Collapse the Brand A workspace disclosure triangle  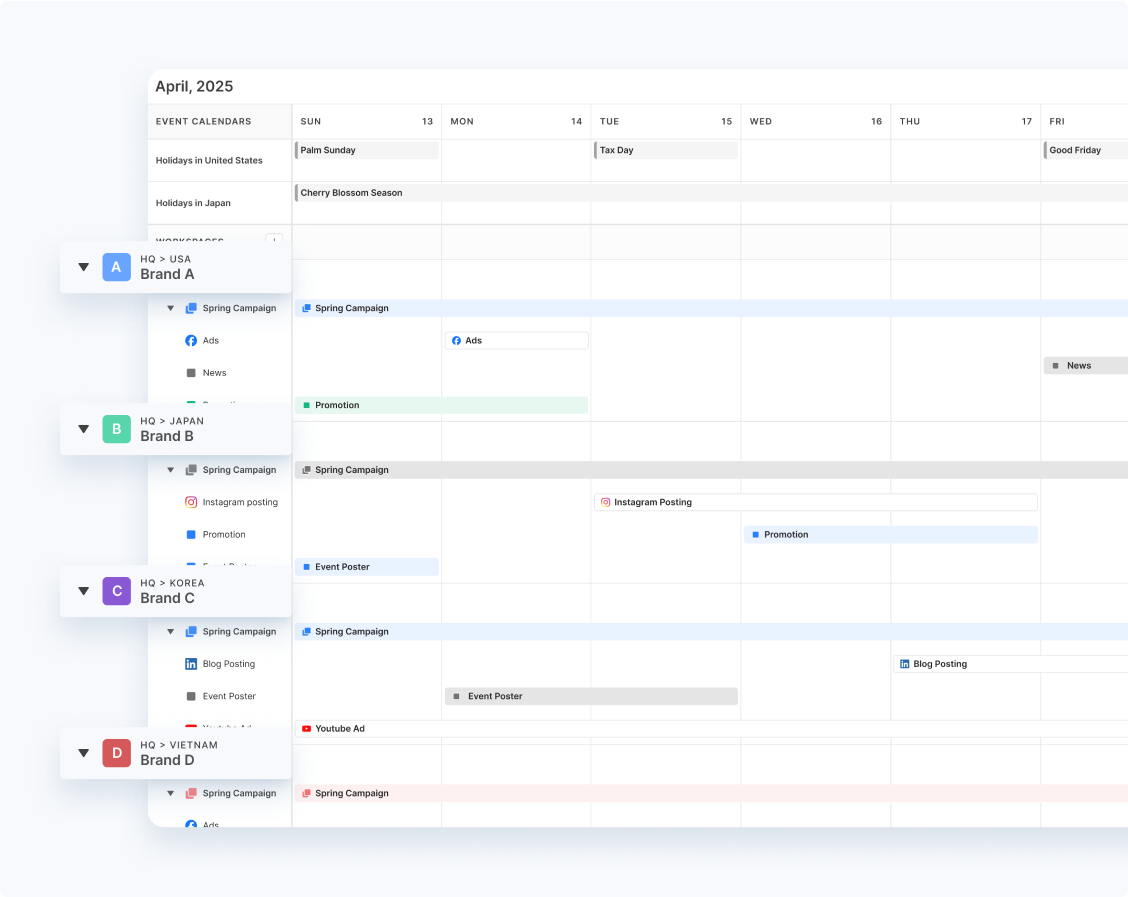click(84, 267)
